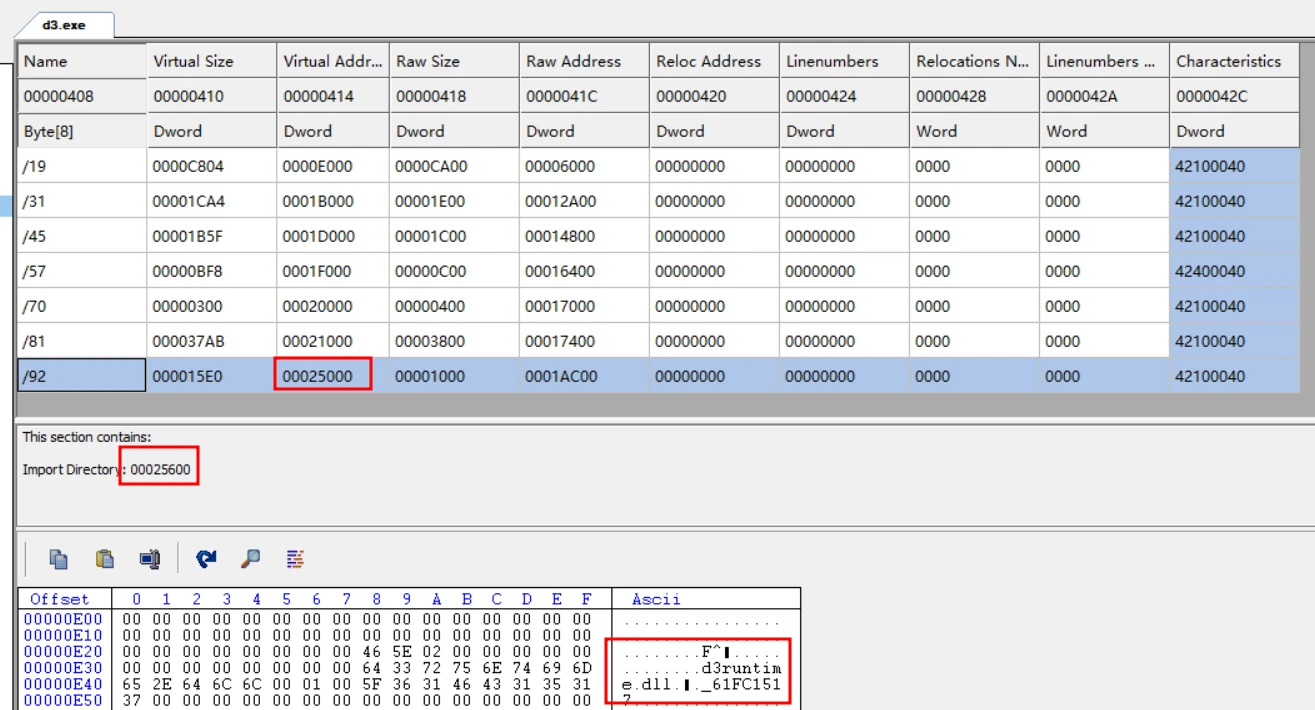This screenshot has height=710, width=1315.
Task: Click Raw Size value 00003800
Action: tap(430, 341)
